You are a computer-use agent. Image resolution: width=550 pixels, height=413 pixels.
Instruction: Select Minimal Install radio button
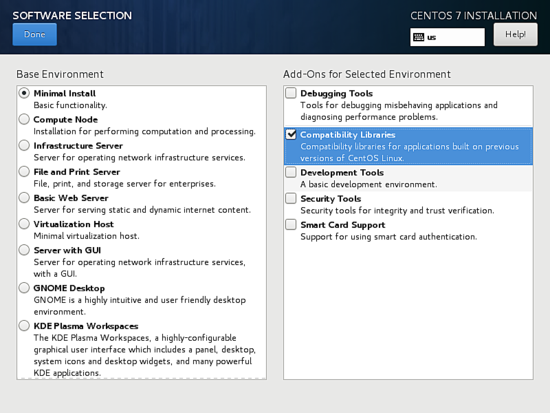click(x=24, y=93)
